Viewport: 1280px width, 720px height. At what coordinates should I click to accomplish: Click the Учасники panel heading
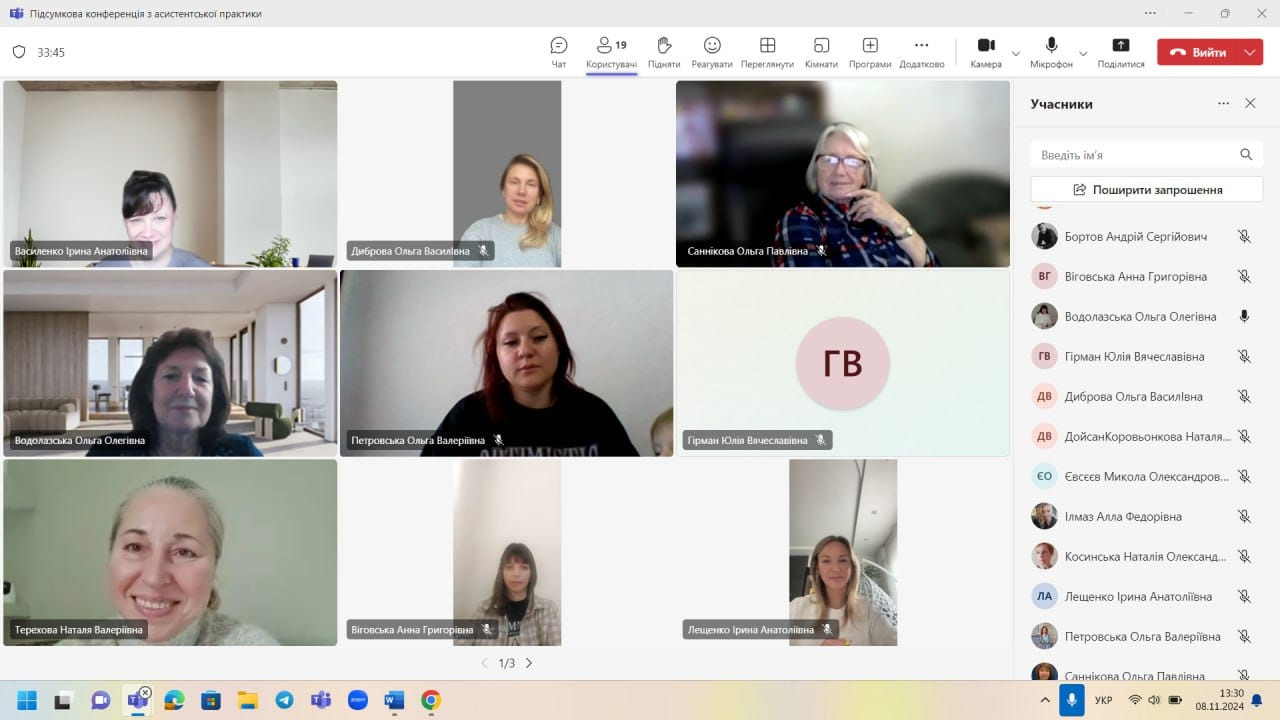tap(1061, 104)
